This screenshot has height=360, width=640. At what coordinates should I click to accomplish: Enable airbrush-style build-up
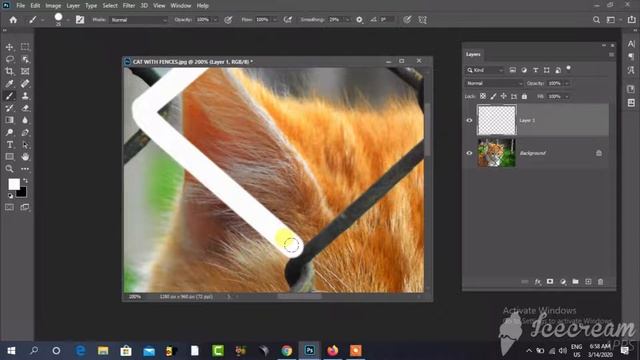[x=288, y=20]
